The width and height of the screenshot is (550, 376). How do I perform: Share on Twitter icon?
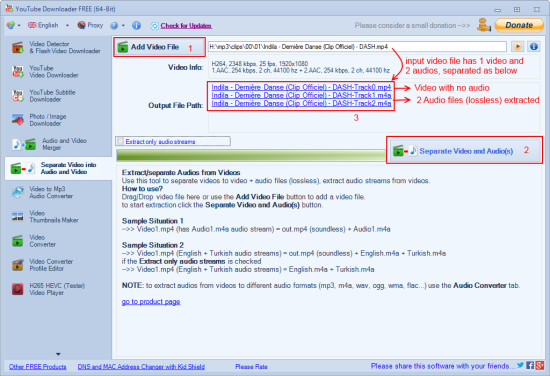521,365
